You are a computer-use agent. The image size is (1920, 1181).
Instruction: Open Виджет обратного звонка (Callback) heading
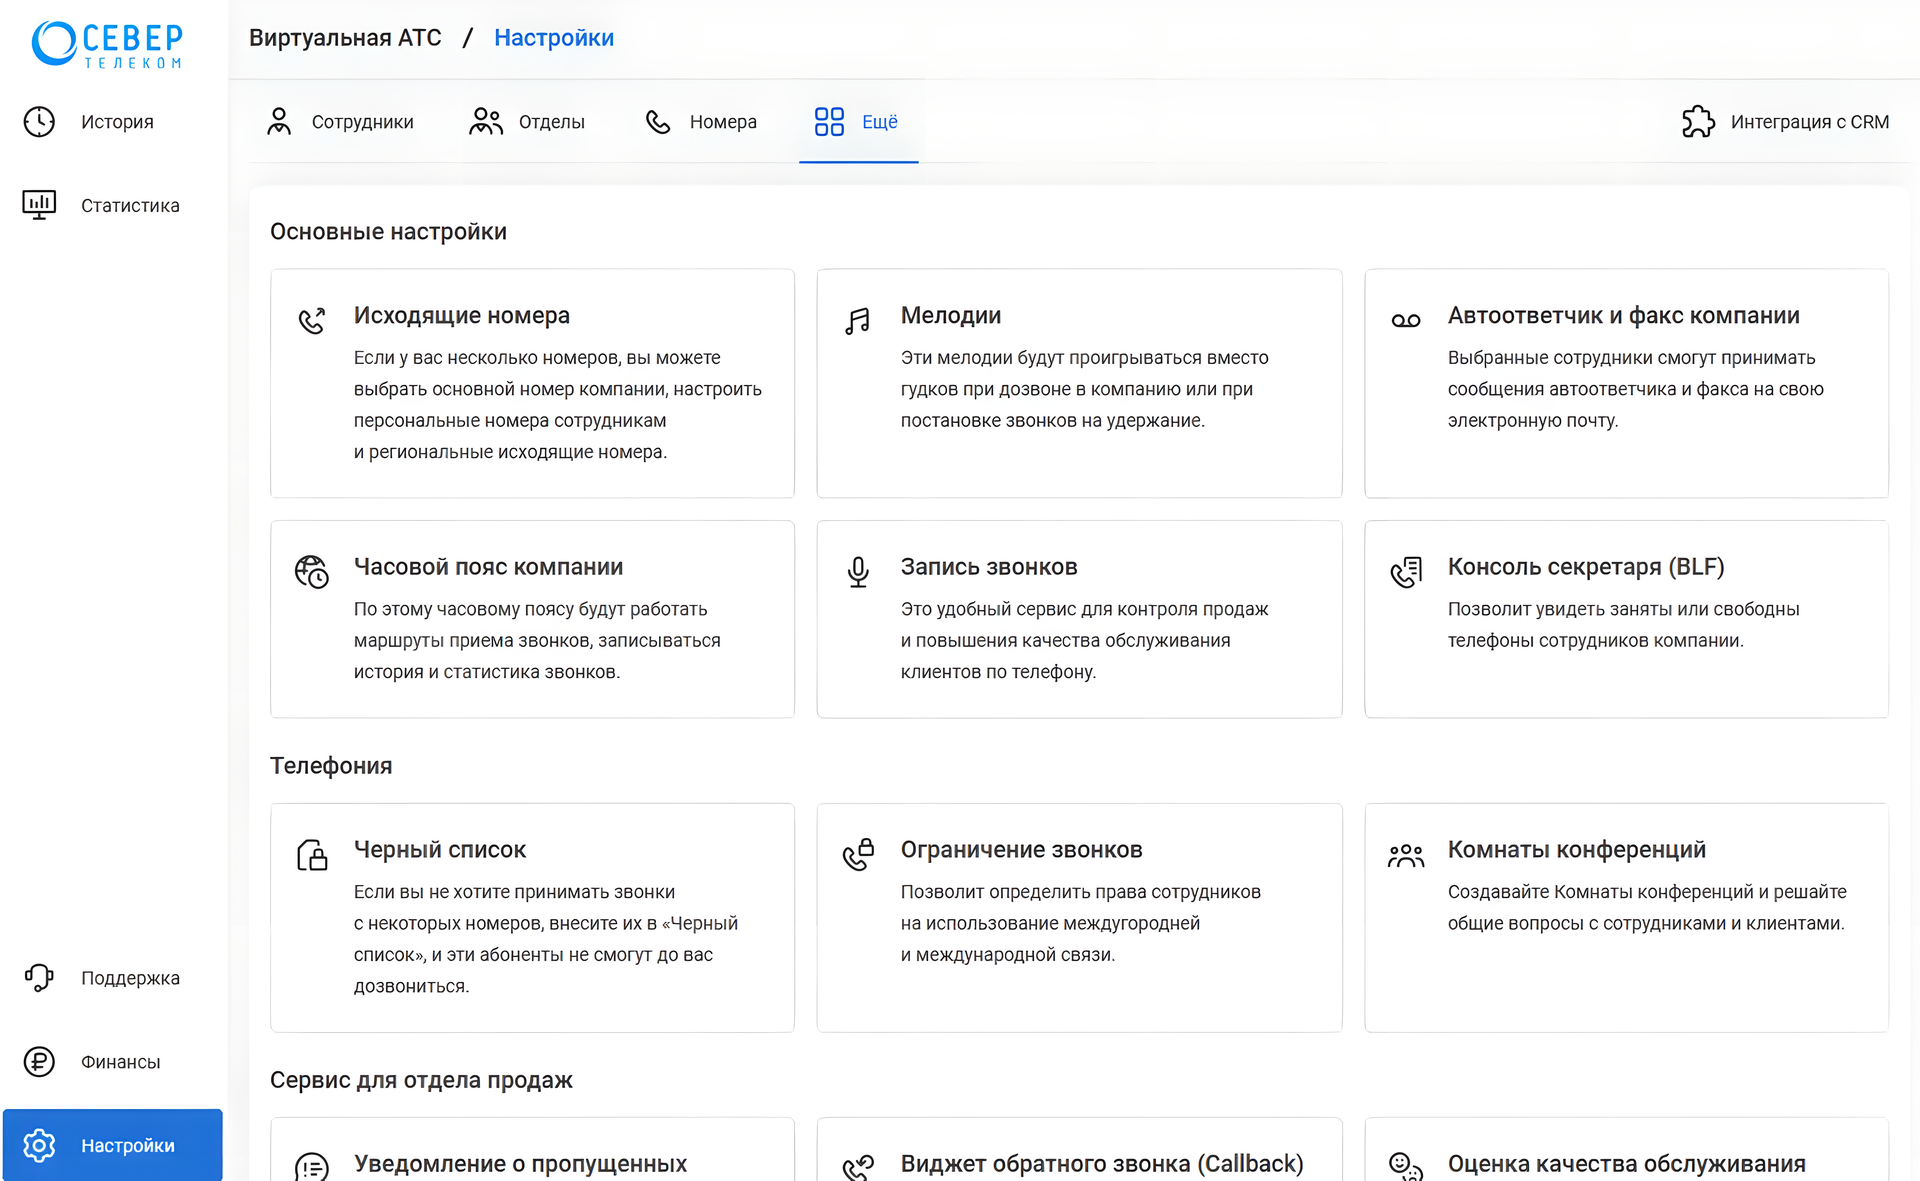pos(1102,1164)
